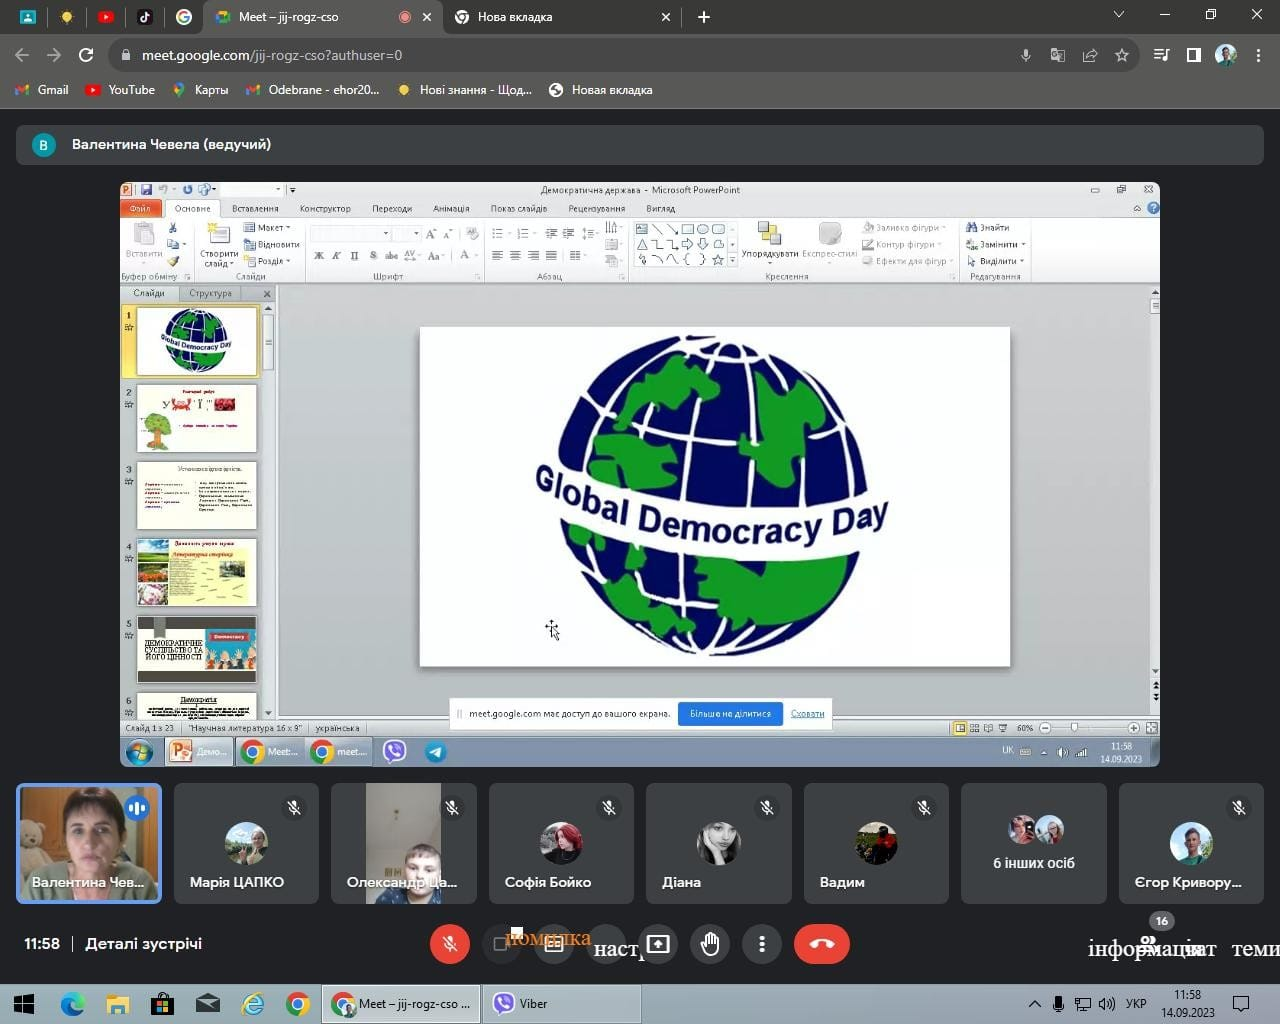This screenshot has width=1280, height=1024.
Task: Click Viber icon in shared screen taskbar
Action: pos(395,752)
